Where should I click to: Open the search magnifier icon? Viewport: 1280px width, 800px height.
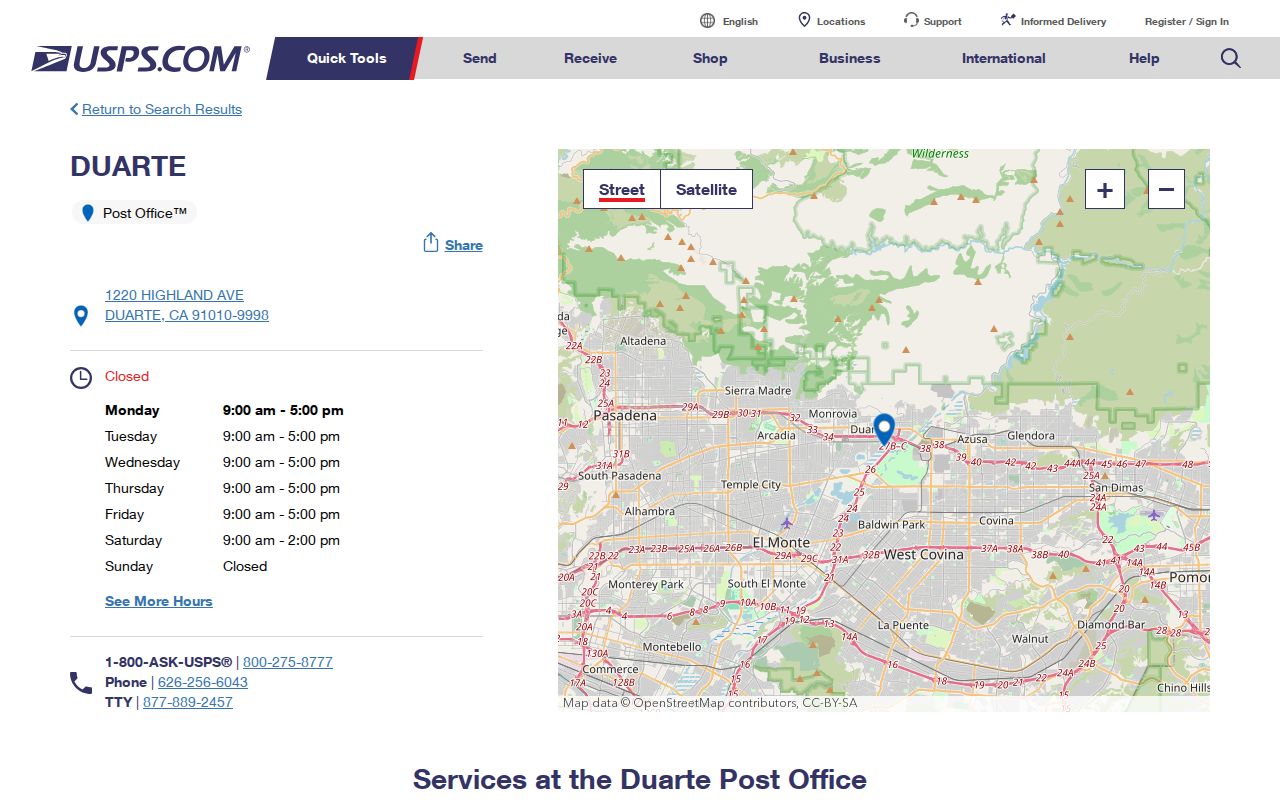(1231, 58)
